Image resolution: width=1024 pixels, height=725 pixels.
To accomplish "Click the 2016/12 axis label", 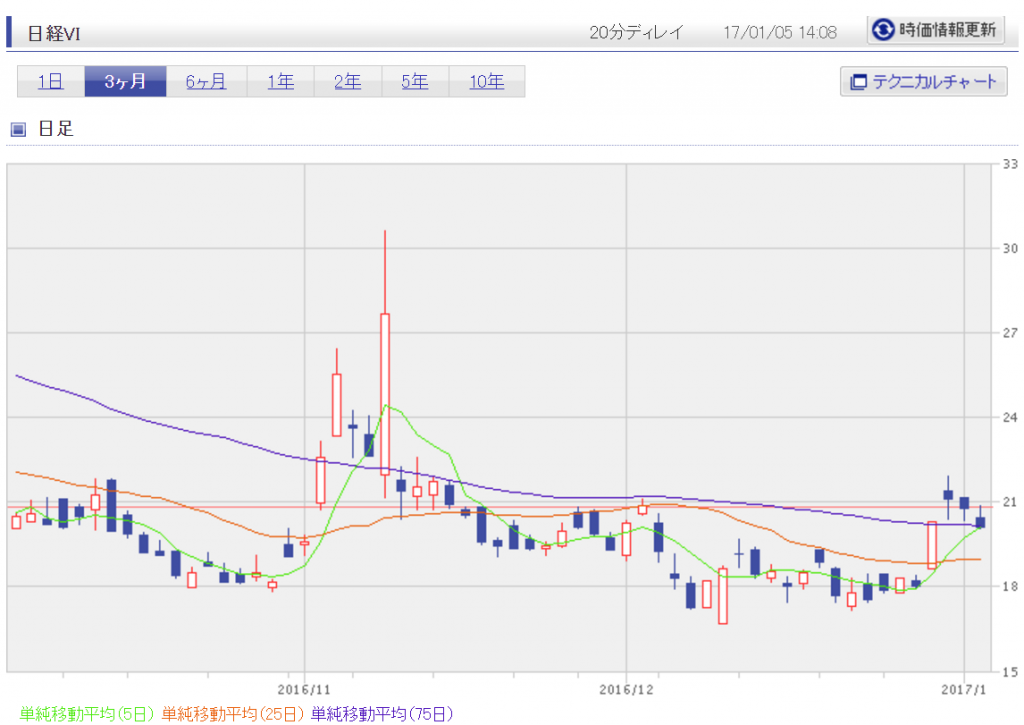I will point(626,689).
